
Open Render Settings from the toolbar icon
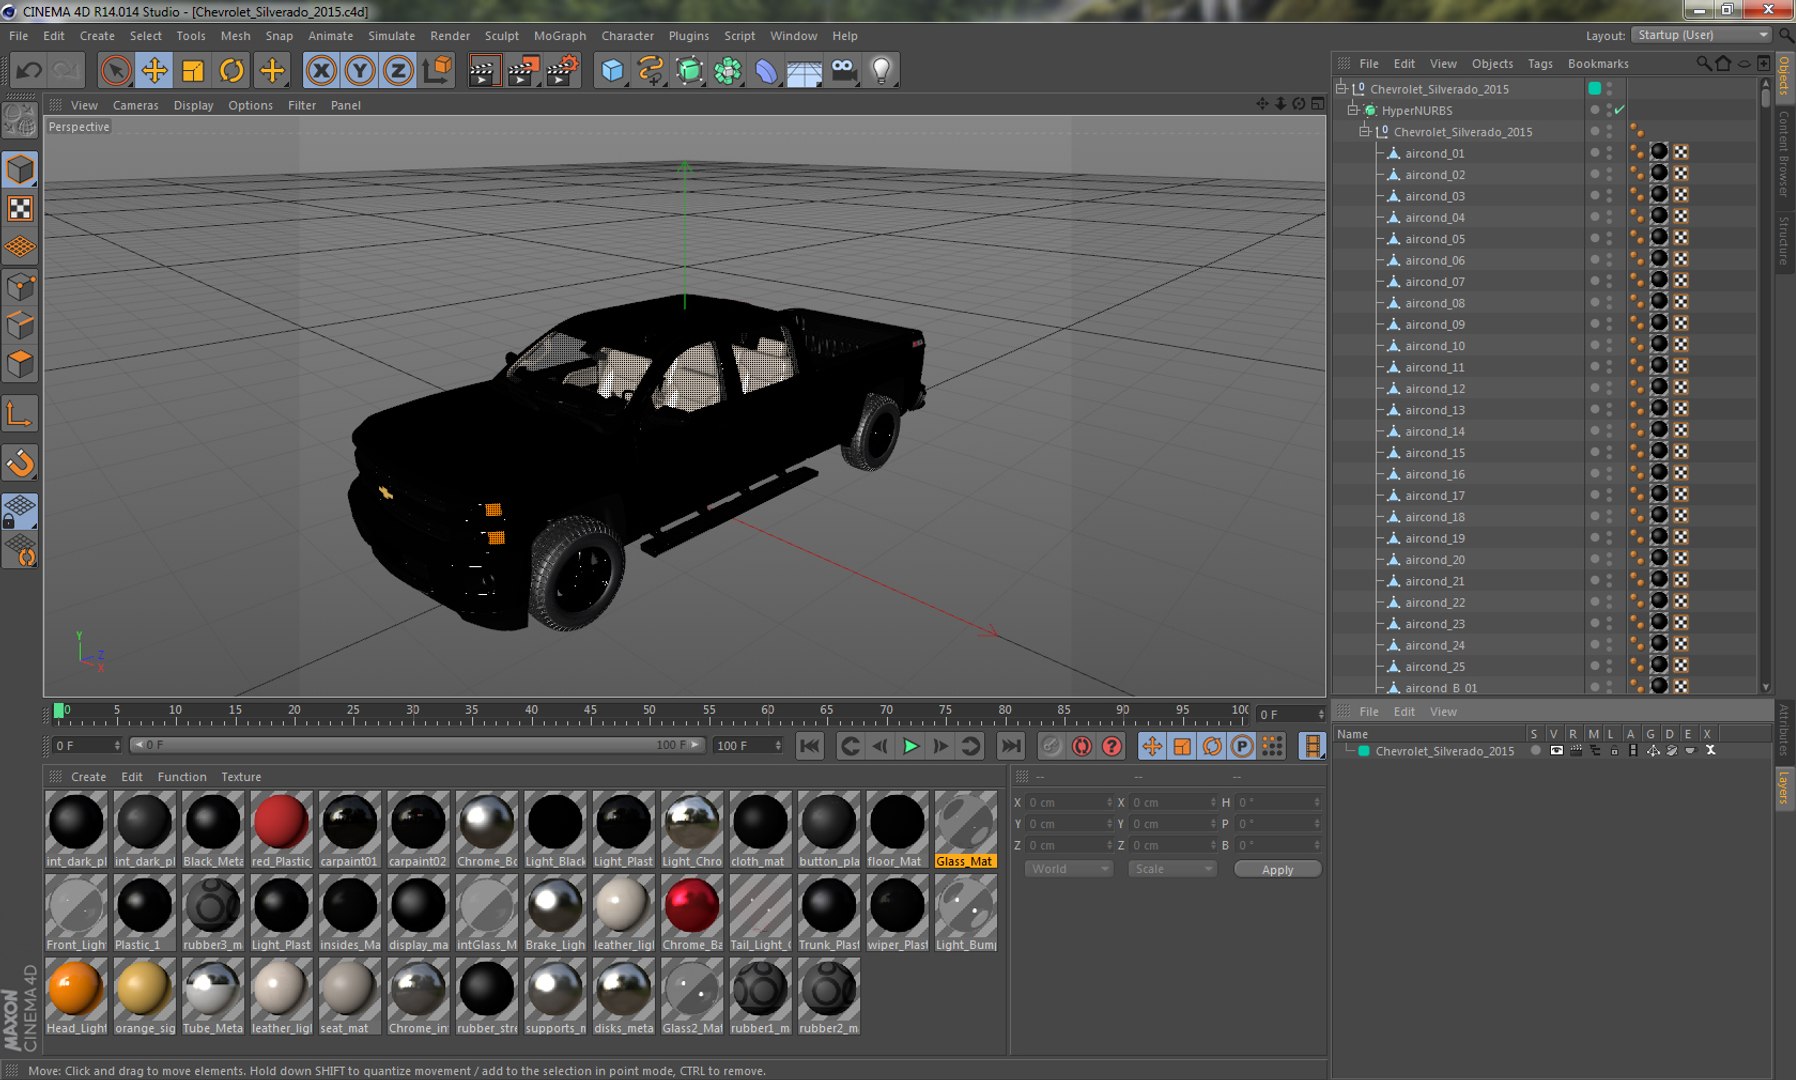562,70
